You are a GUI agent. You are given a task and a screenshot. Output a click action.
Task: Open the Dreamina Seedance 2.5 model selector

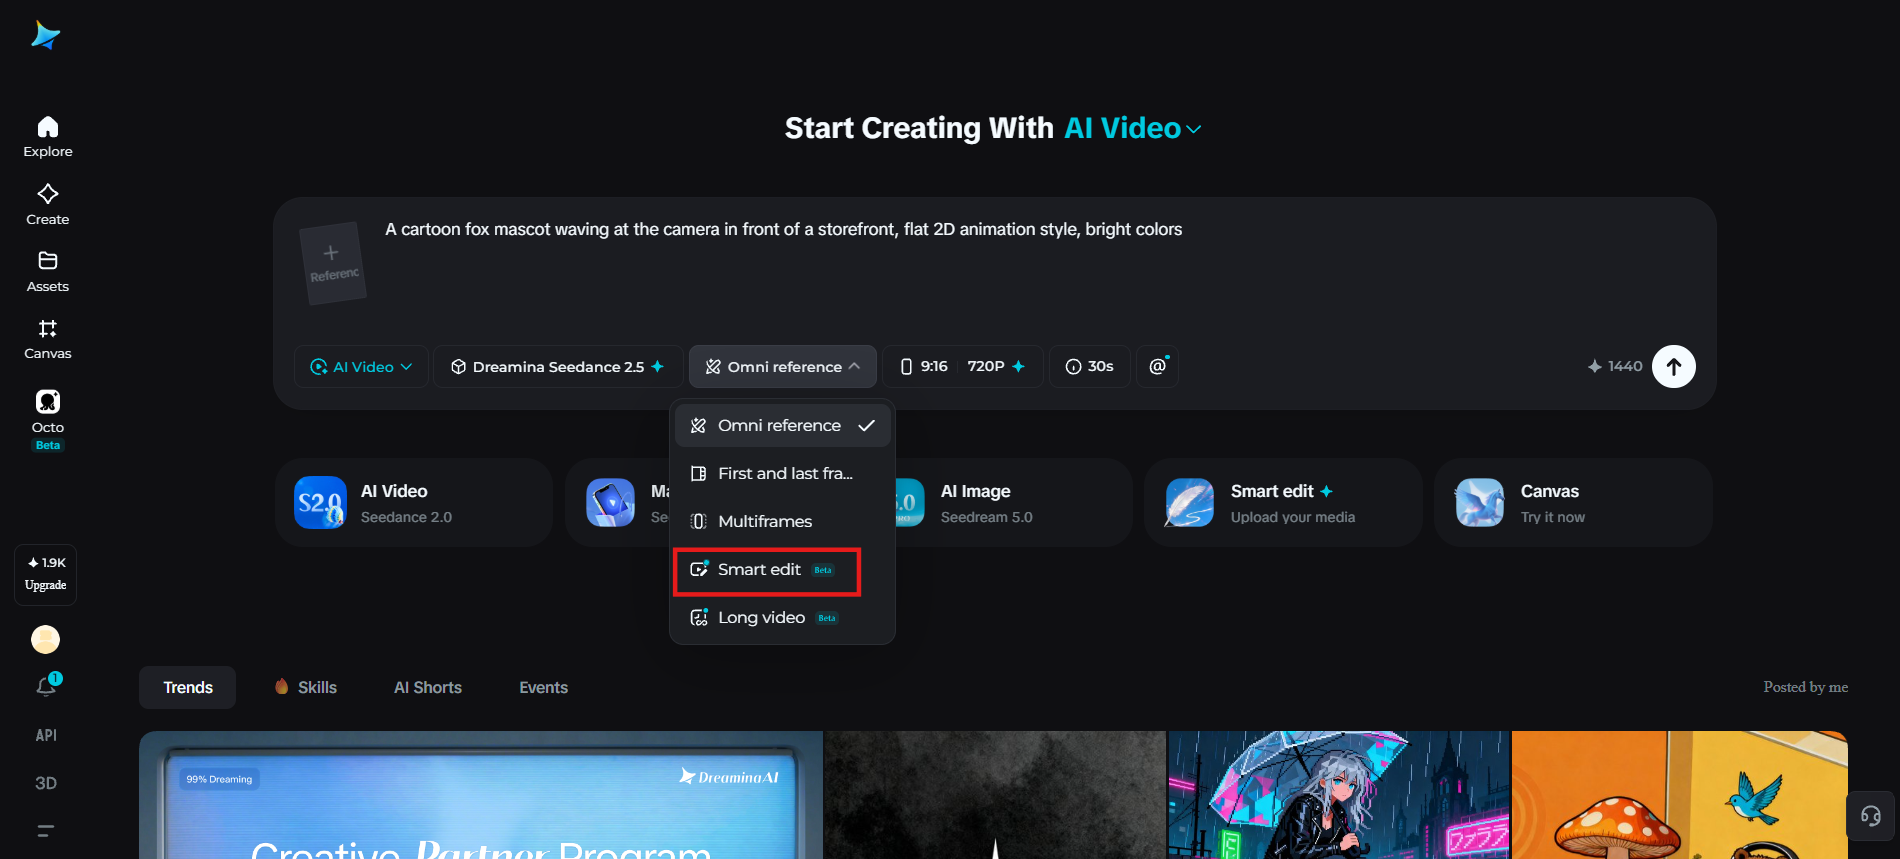tap(558, 367)
